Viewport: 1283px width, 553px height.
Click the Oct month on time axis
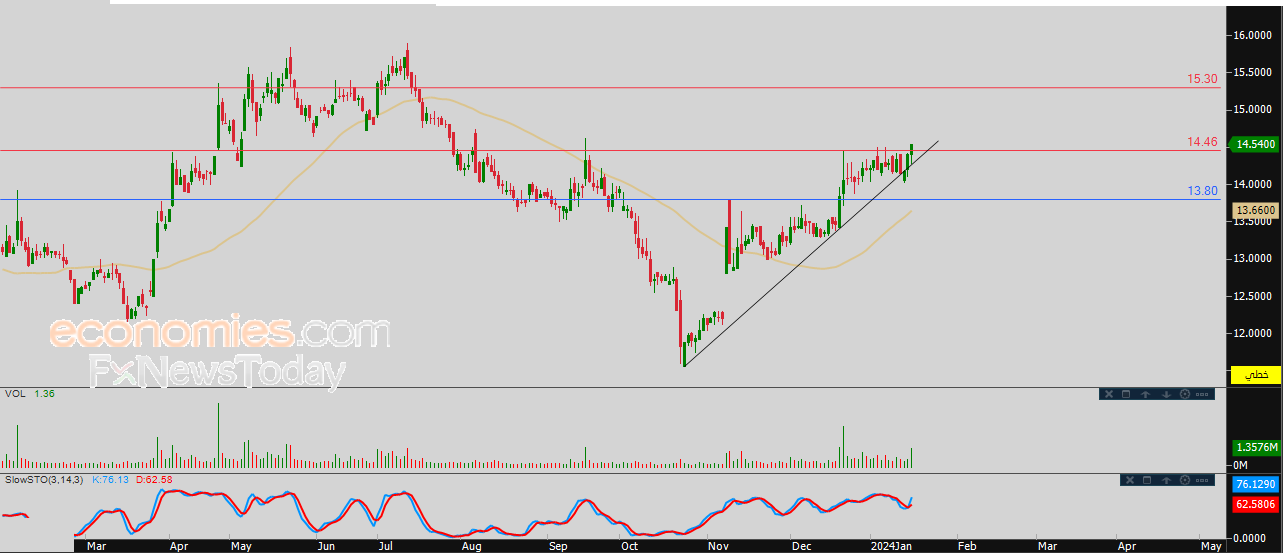pos(629,546)
